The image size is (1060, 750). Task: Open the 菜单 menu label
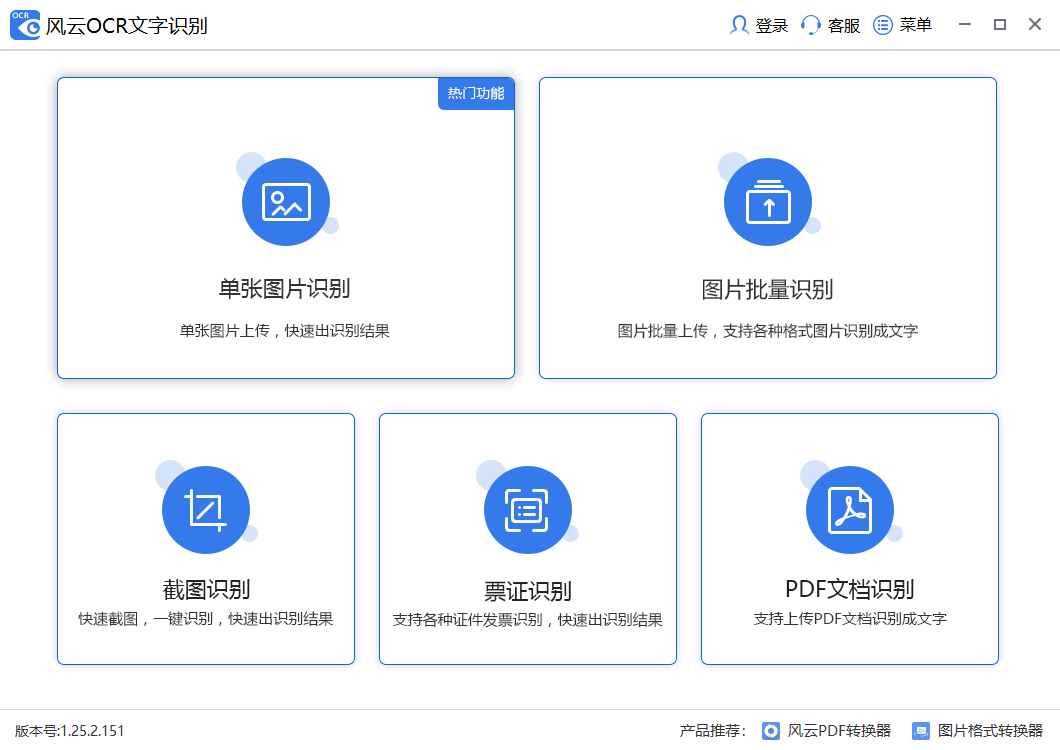tap(916, 25)
